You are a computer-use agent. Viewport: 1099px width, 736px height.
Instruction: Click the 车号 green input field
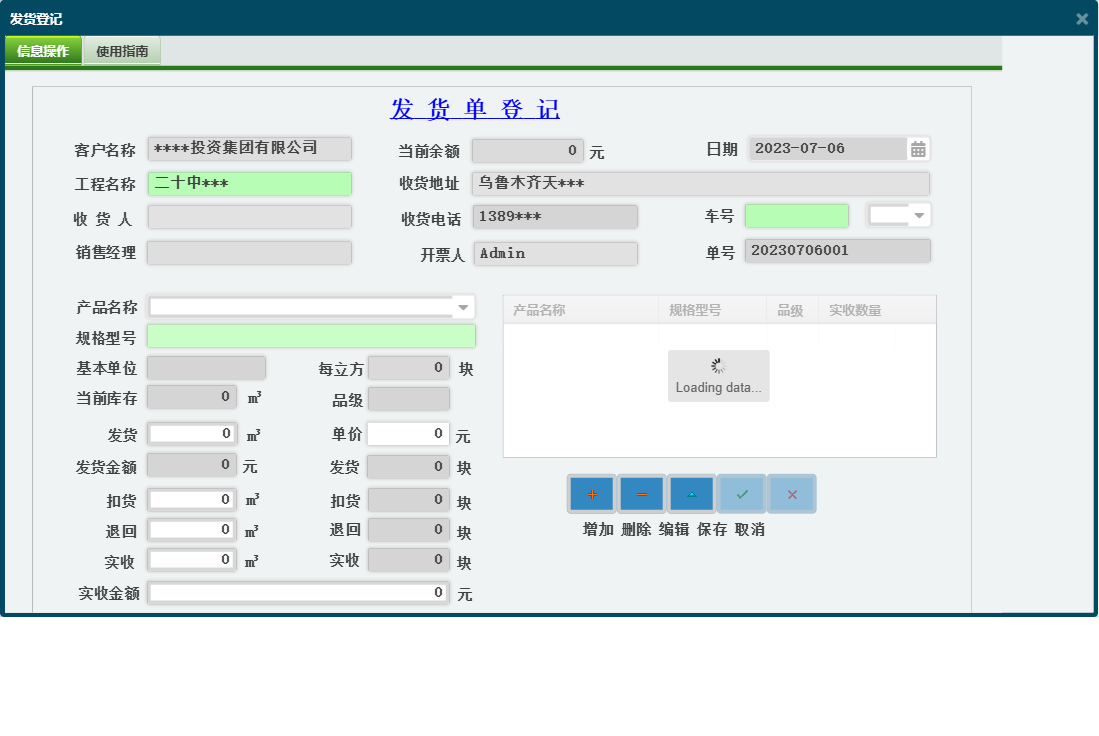point(796,216)
